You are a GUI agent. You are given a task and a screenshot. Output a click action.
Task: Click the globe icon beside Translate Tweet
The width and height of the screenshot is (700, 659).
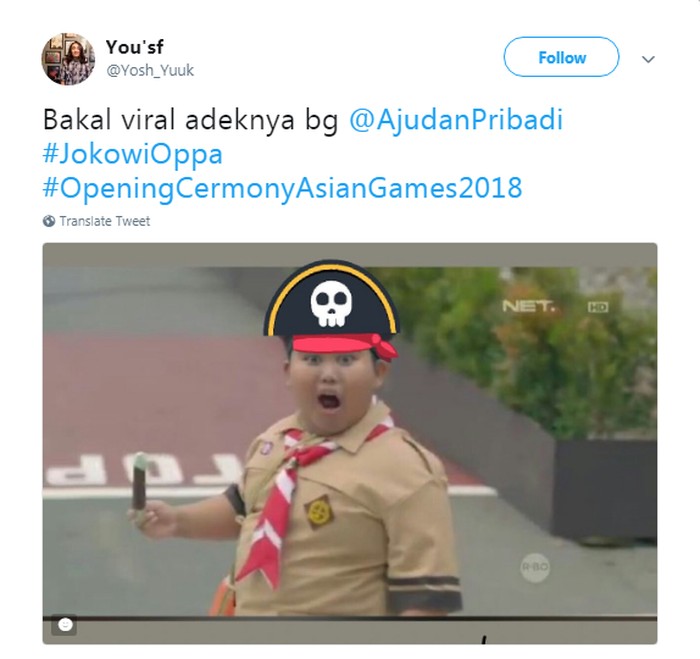49,221
